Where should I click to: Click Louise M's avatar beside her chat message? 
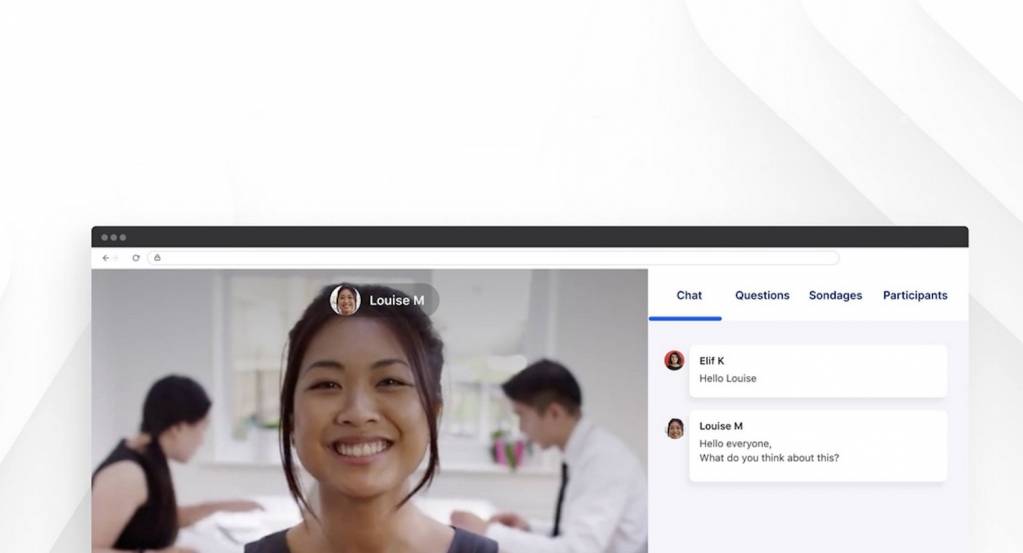click(675, 428)
